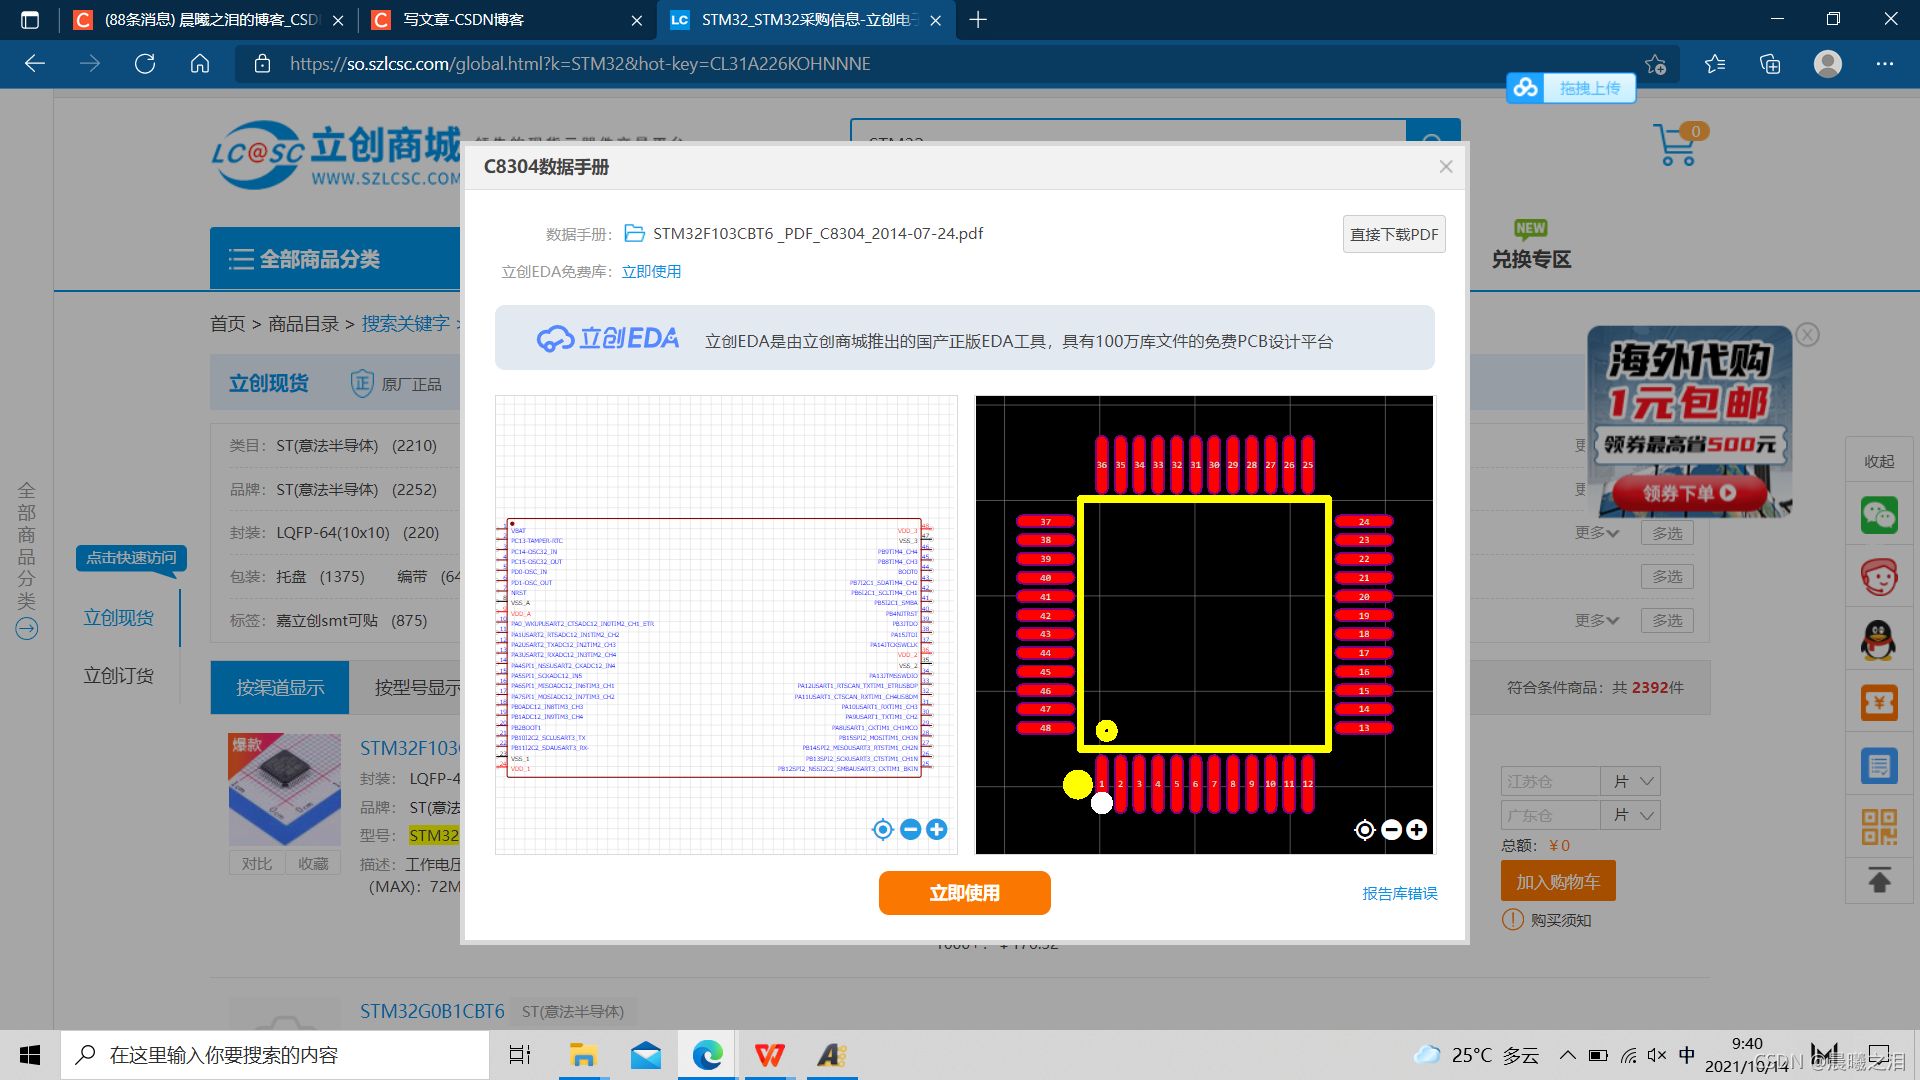Zoom in on the PCB footprint preview

1417,830
